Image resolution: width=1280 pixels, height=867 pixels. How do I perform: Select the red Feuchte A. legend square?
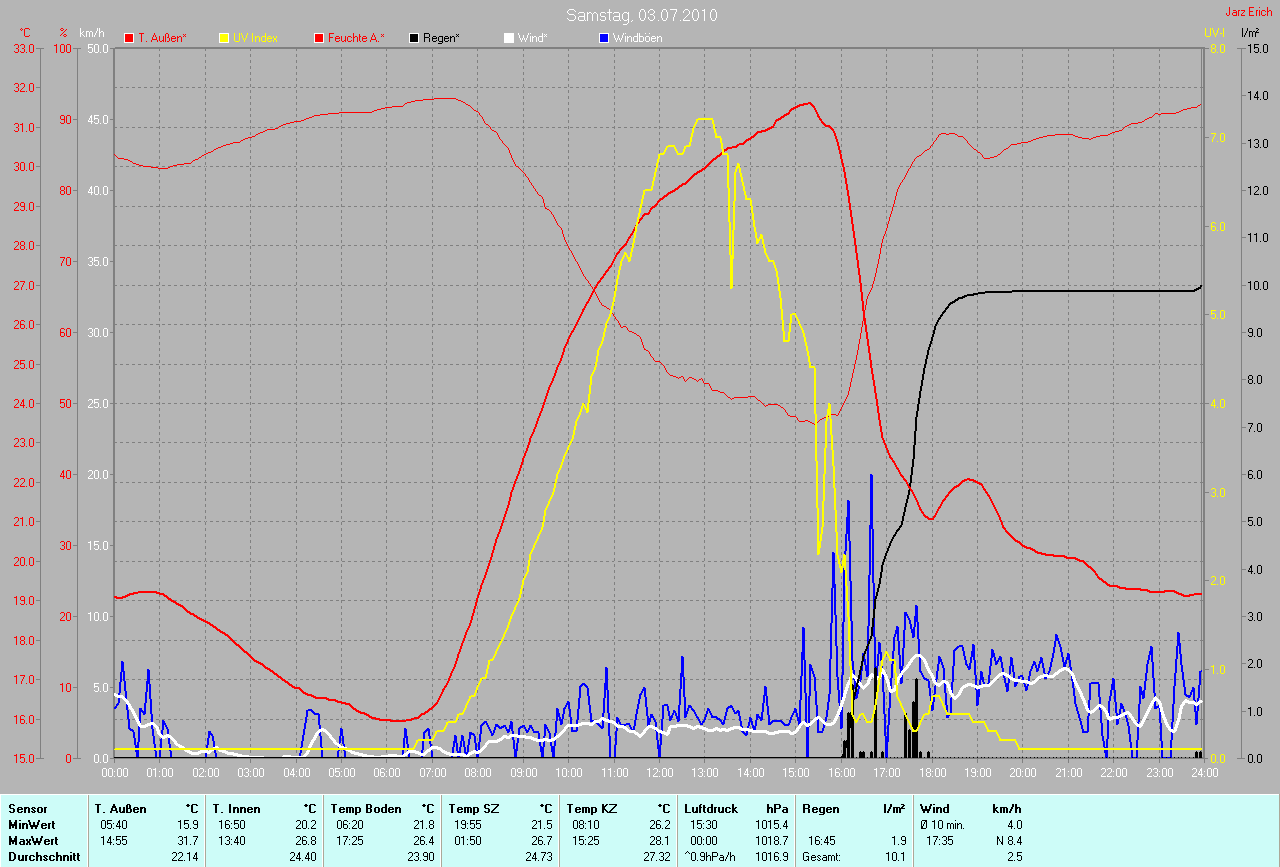[319, 38]
